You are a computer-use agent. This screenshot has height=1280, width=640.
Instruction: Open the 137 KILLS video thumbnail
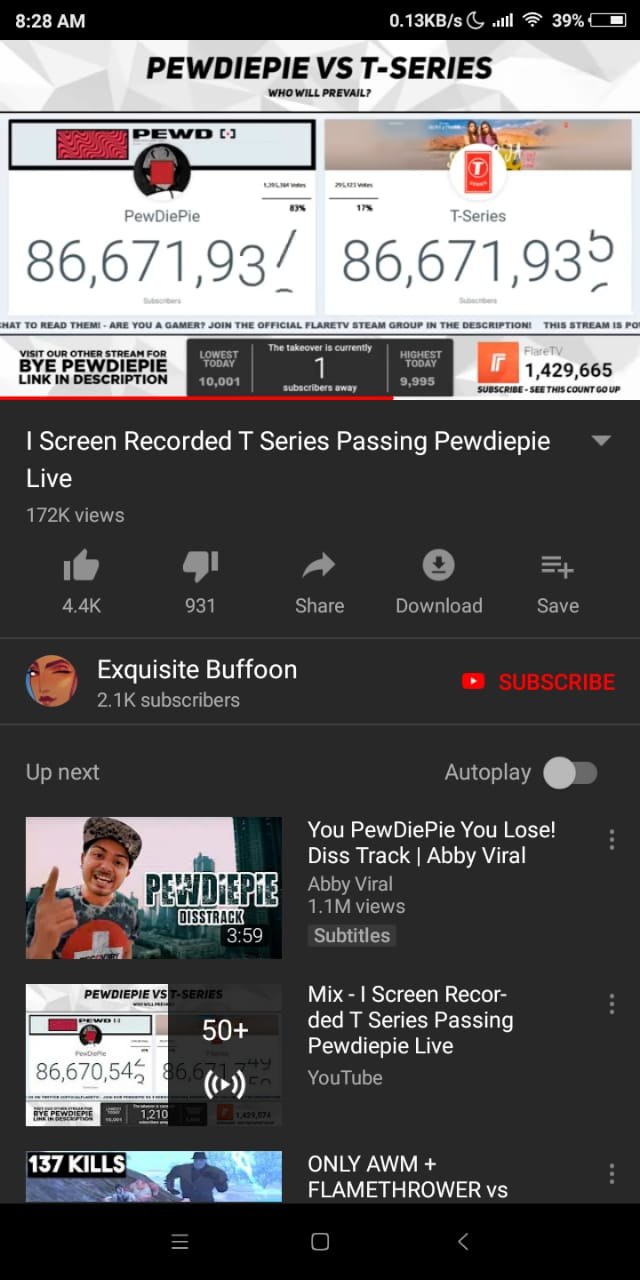pyautogui.click(x=153, y=1177)
